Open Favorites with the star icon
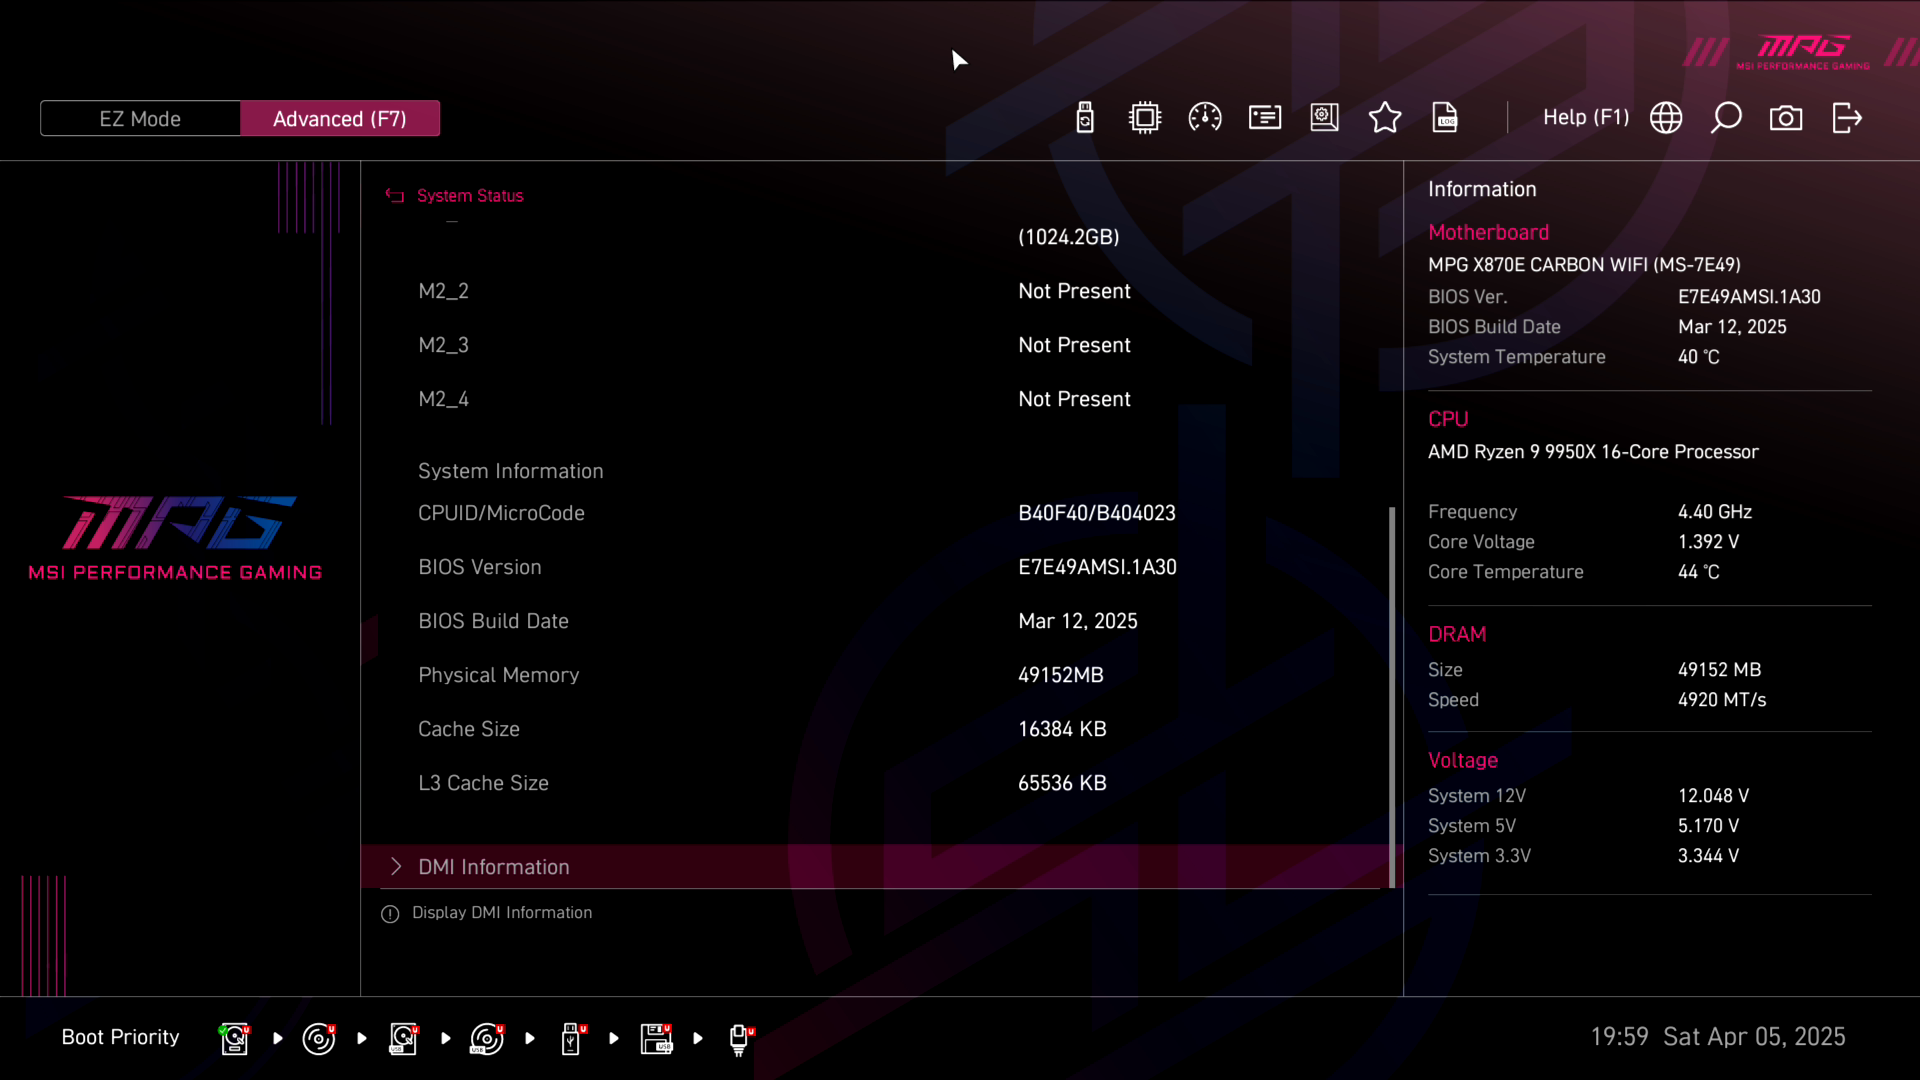The height and width of the screenshot is (1080, 1920). click(1385, 118)
